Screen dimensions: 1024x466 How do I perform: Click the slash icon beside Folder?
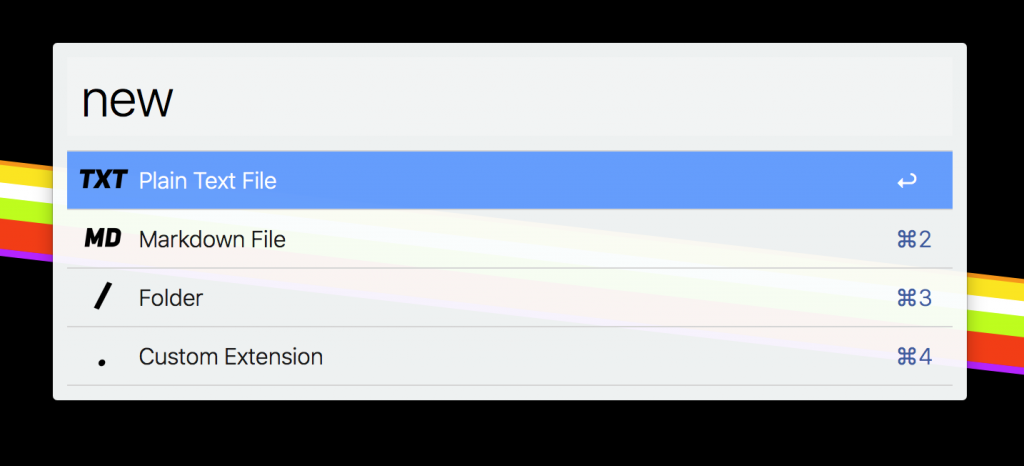tap(102, 297)
